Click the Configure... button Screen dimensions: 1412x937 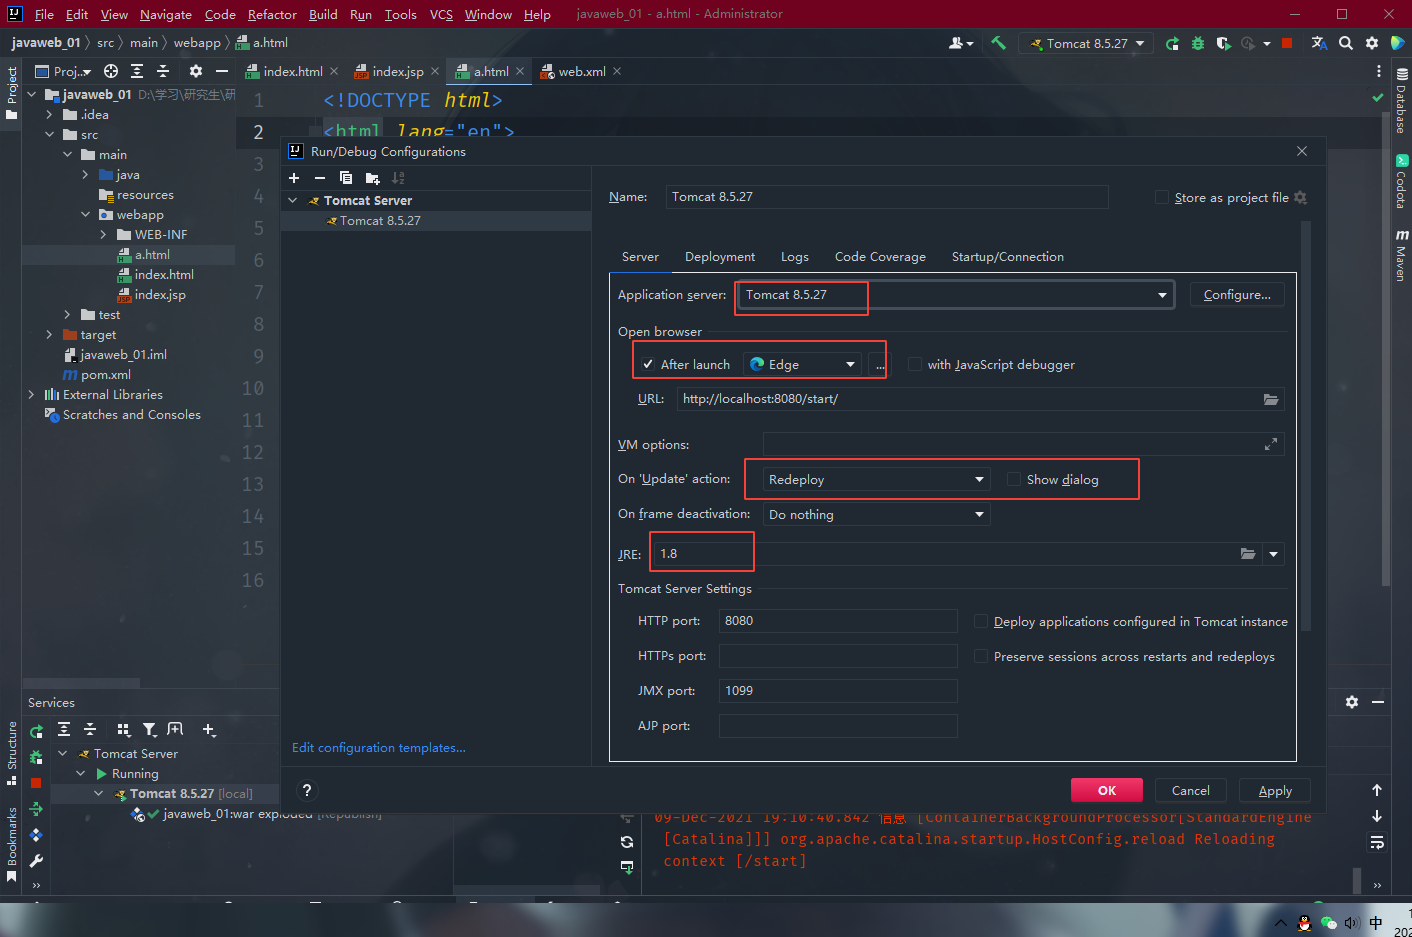[1237, 295]
